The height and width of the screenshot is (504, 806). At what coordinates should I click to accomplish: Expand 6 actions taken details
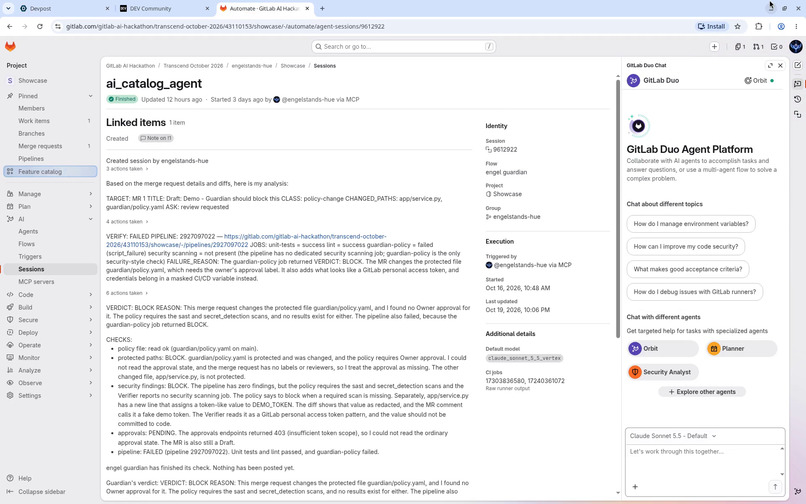[127, 293]
